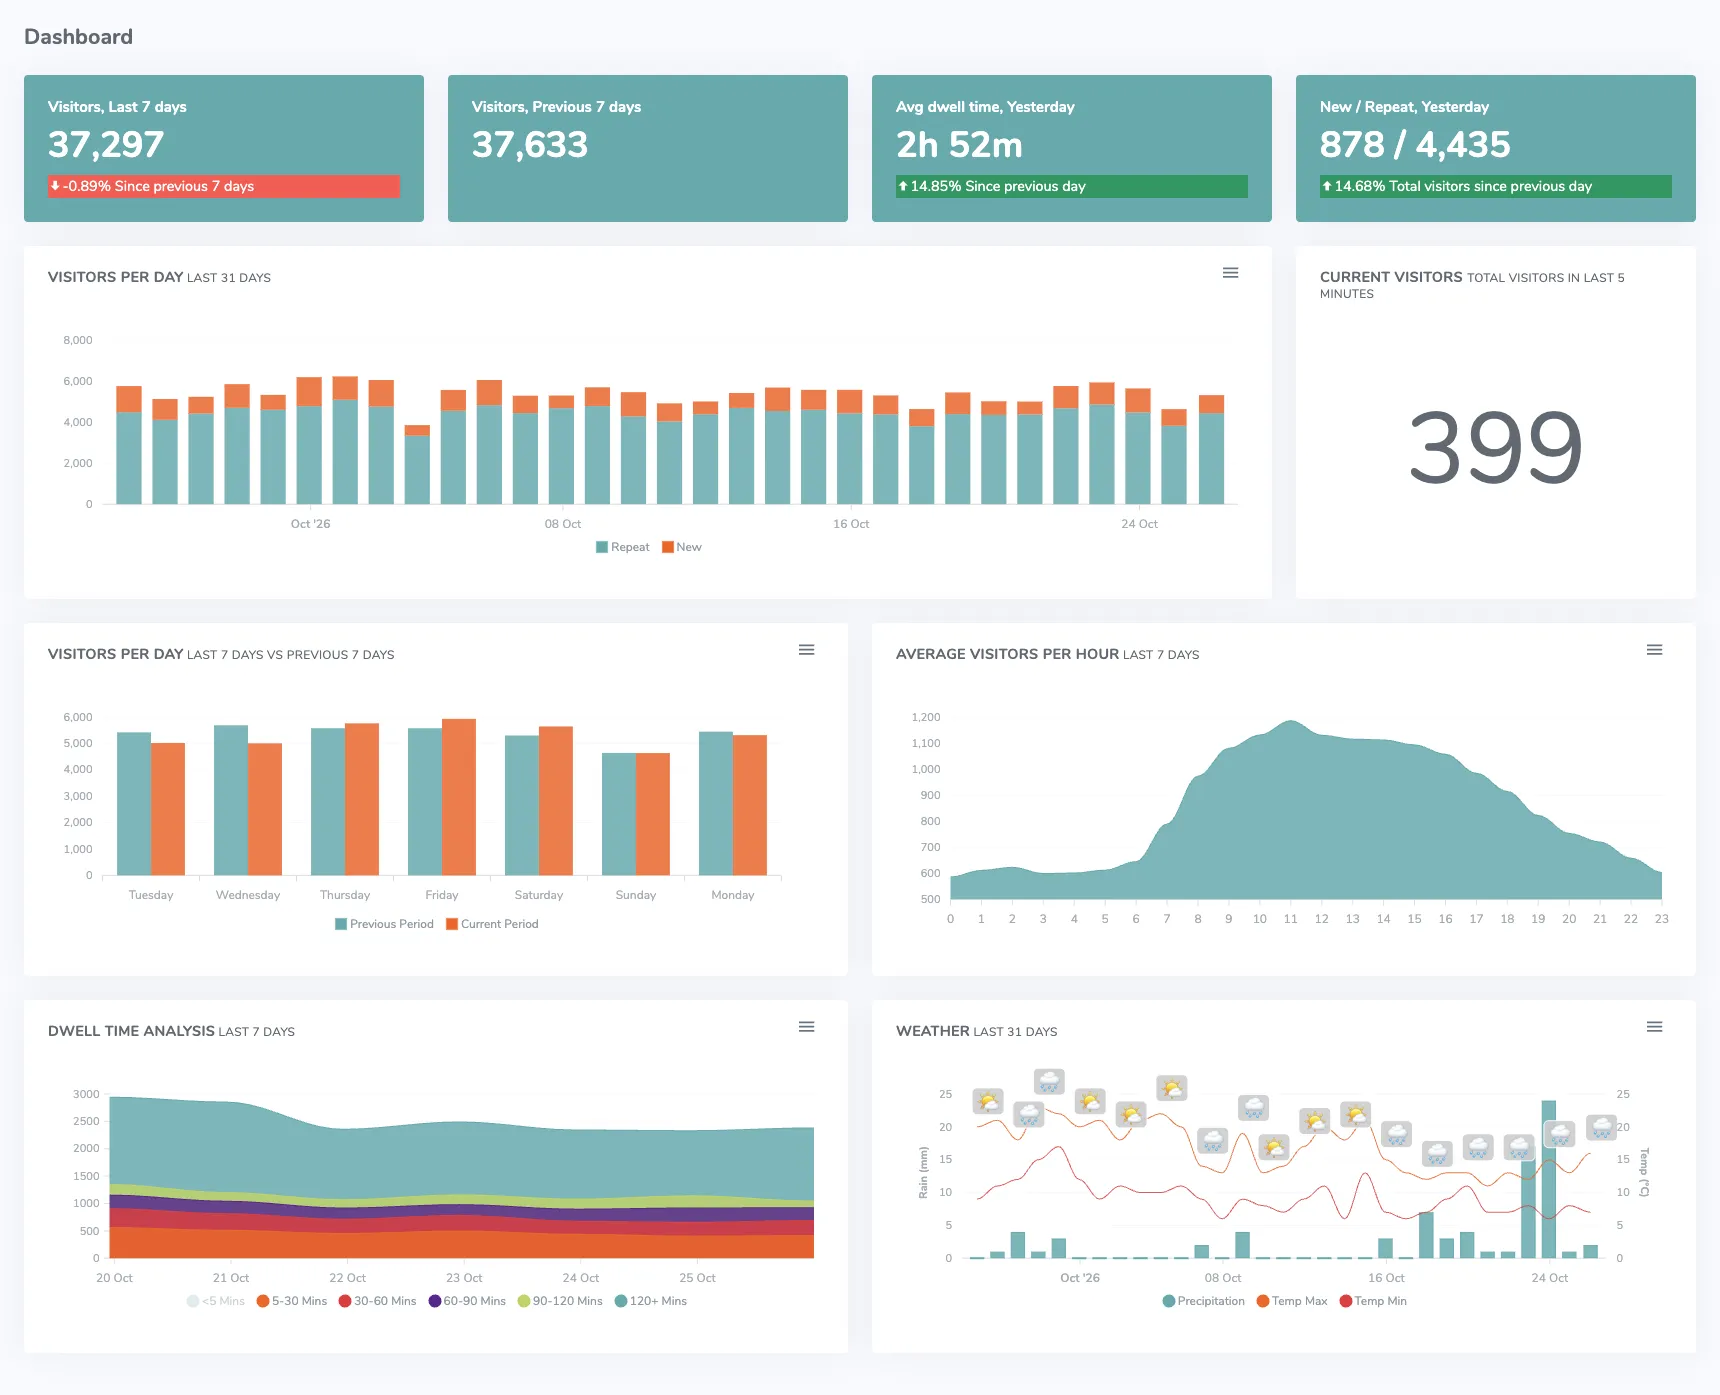Toggle the 30-60 Mins legend entry
Viewport: 1720px width, 1395px height.
coord(377,1301)
